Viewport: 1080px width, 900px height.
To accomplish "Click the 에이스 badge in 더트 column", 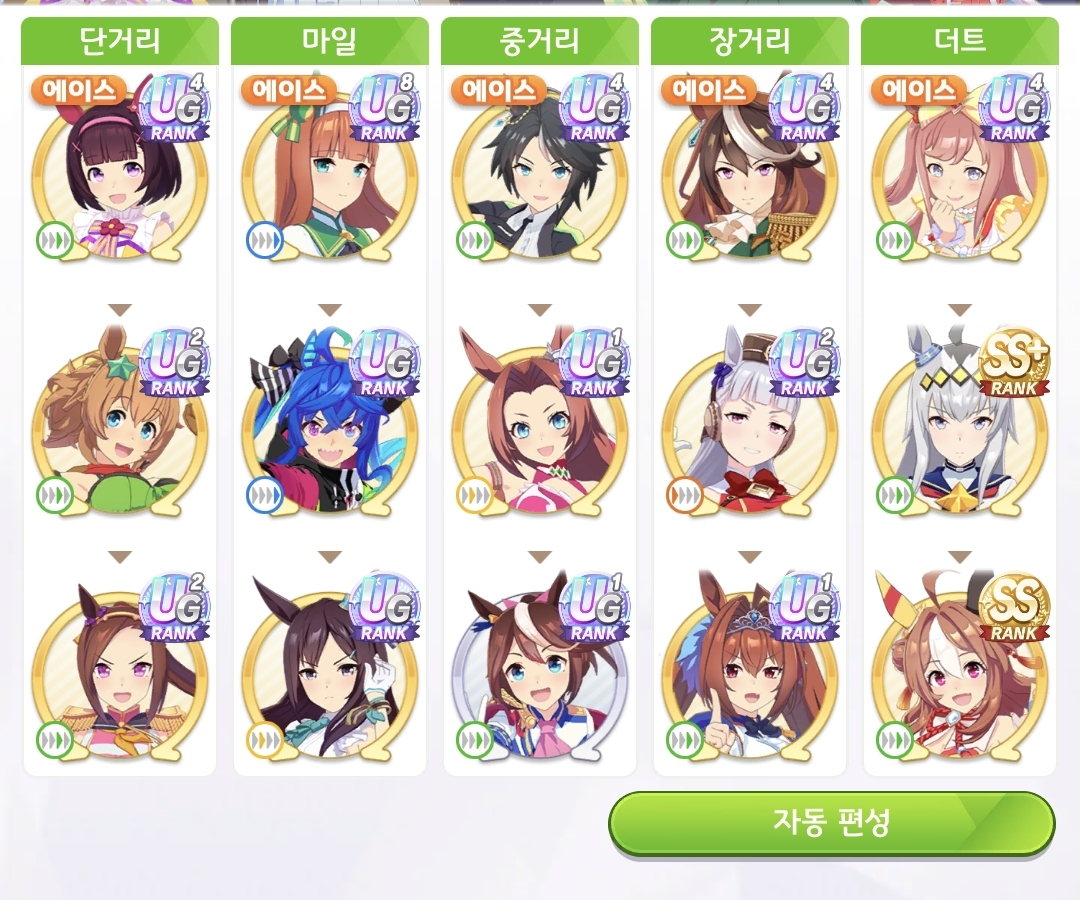I will 919,91.
